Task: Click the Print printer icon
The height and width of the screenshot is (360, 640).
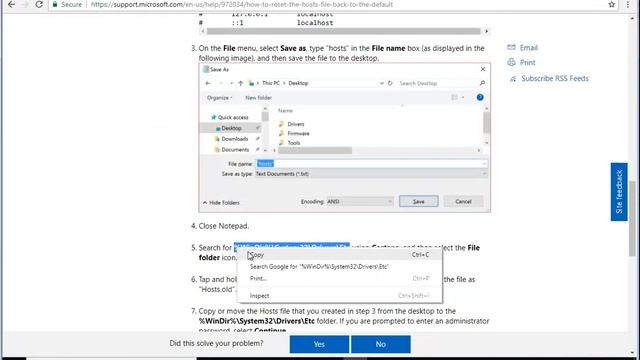Action: click(x=511, y=62)
